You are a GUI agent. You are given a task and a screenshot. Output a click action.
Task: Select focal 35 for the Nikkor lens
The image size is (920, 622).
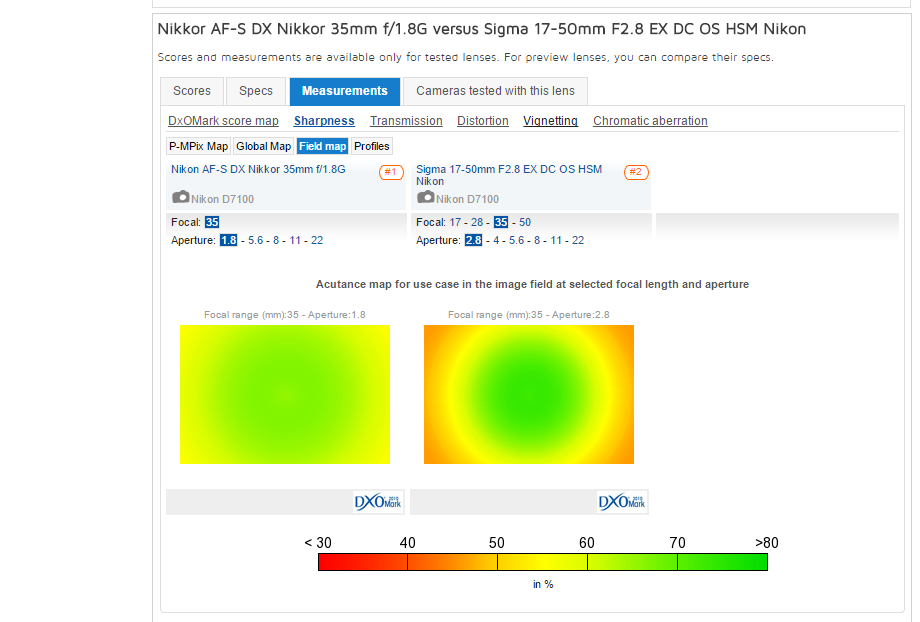[212, 222]
